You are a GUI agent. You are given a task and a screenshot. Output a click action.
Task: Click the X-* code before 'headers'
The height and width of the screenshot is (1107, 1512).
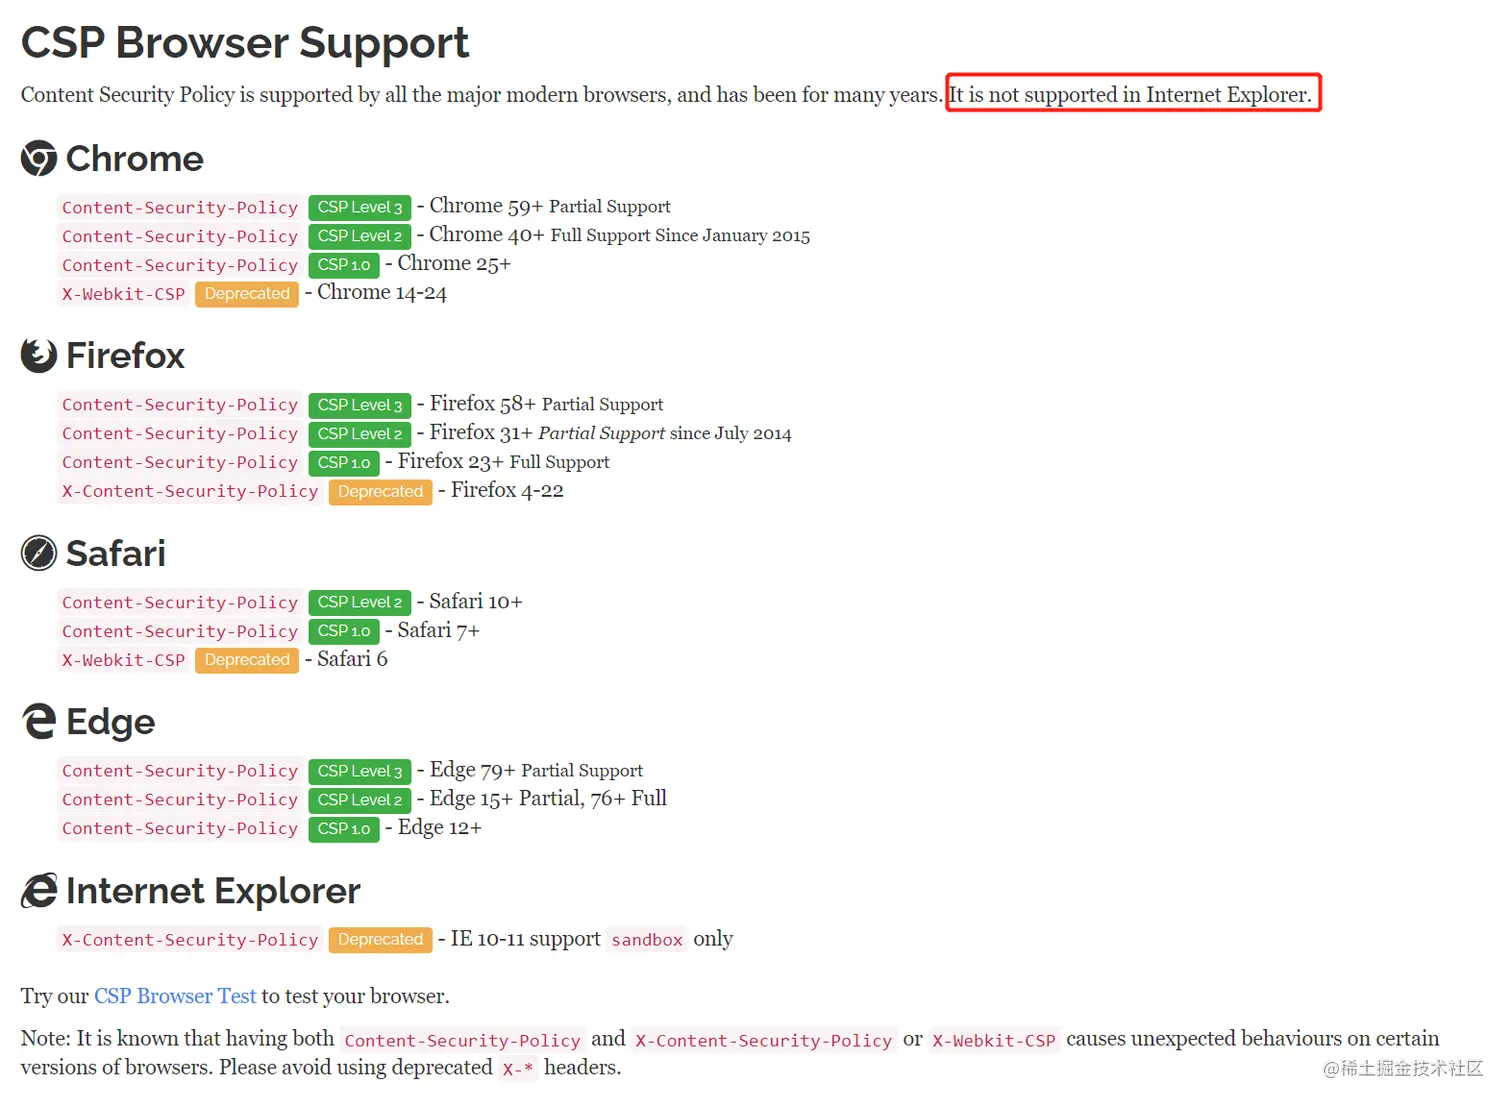coord(518,1069)
